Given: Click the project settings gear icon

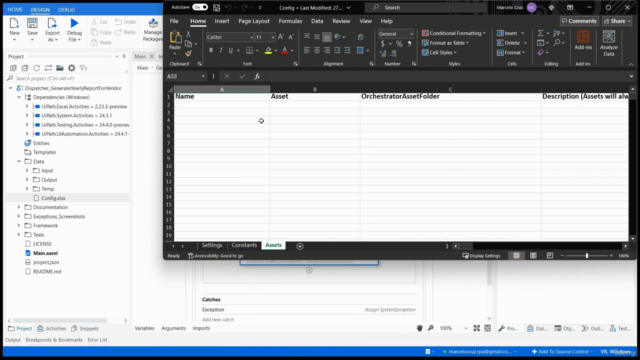Looking at the screenshot, I should point(71,68).
